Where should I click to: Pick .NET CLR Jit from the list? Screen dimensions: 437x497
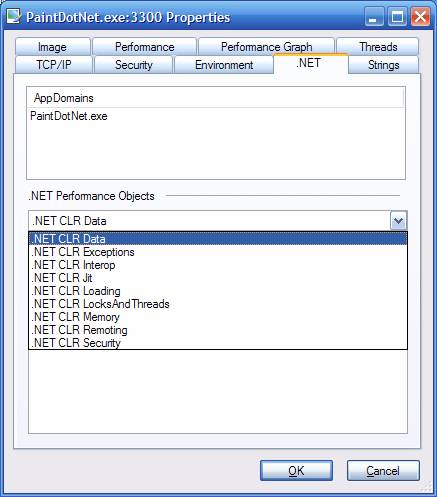(218, 278)
